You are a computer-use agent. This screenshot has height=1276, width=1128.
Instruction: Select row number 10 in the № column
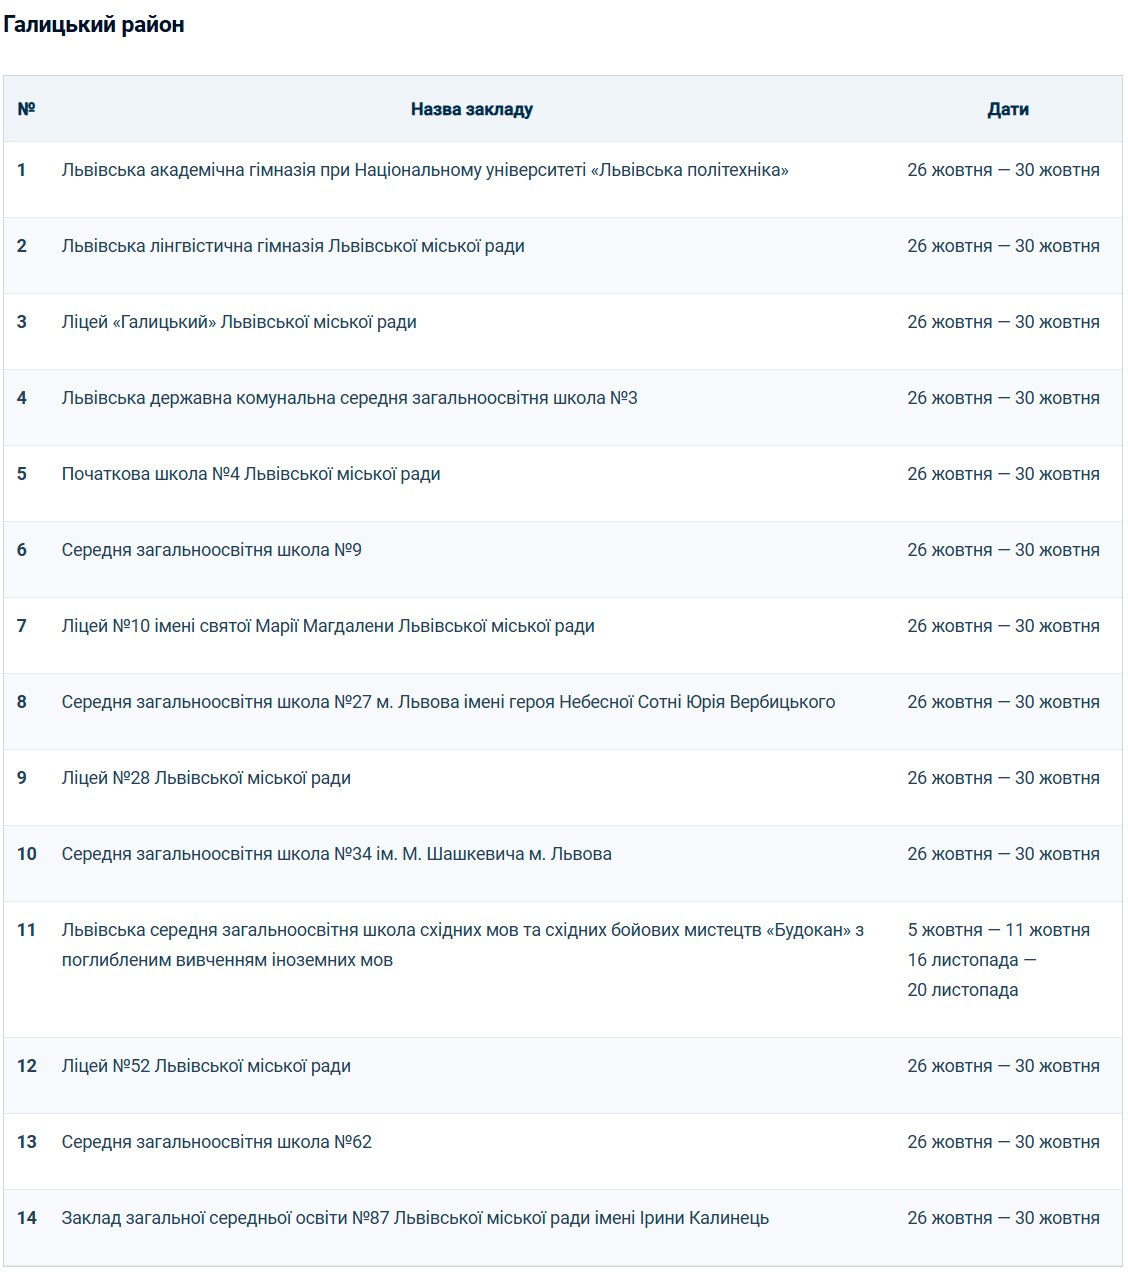point(27,854)
